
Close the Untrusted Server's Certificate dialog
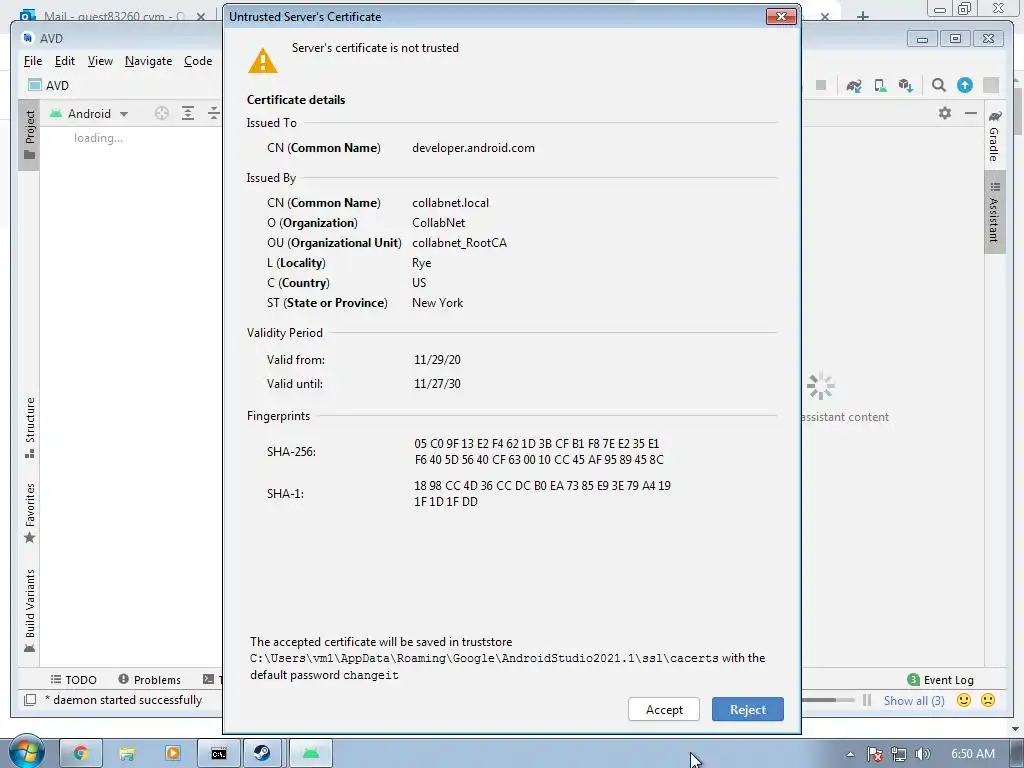click(781, 16)
